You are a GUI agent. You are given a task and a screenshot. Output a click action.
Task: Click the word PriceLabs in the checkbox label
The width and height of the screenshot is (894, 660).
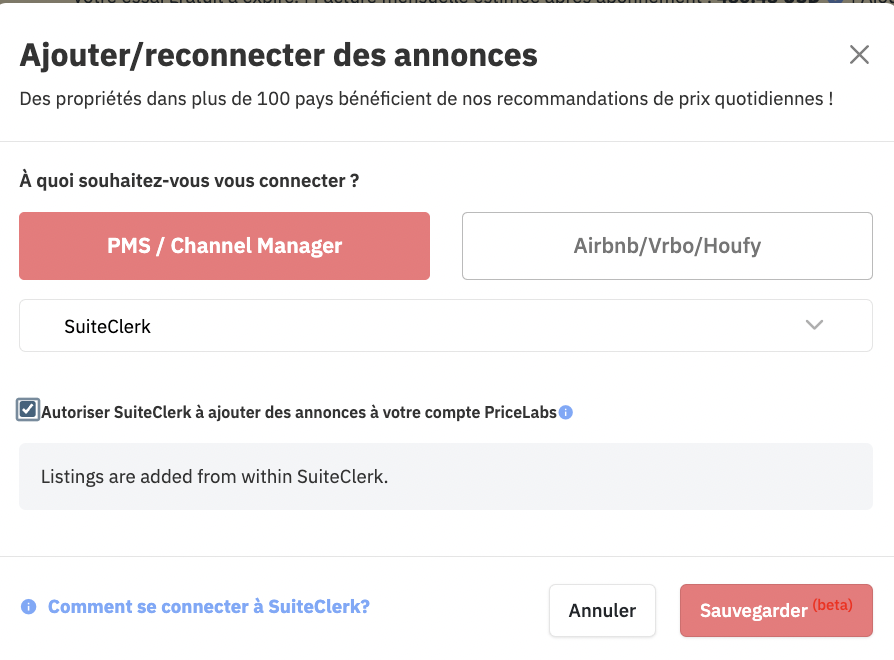[520, 412]
